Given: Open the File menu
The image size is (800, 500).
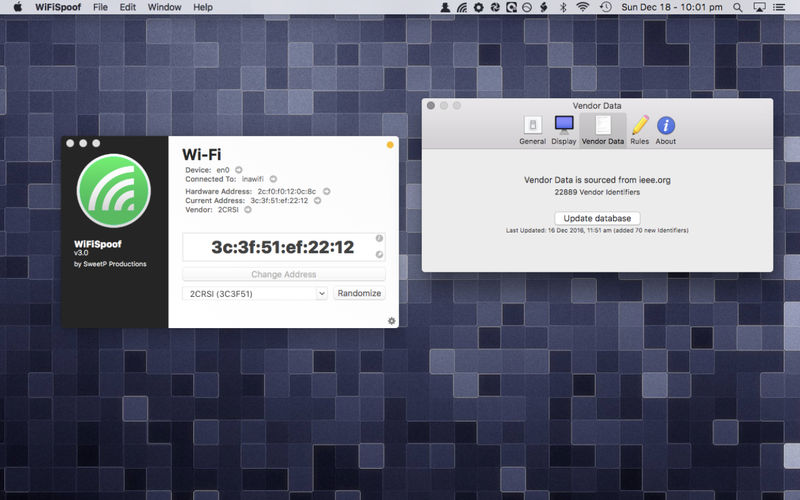Looking at the screenshot, I should pos(100,7).
